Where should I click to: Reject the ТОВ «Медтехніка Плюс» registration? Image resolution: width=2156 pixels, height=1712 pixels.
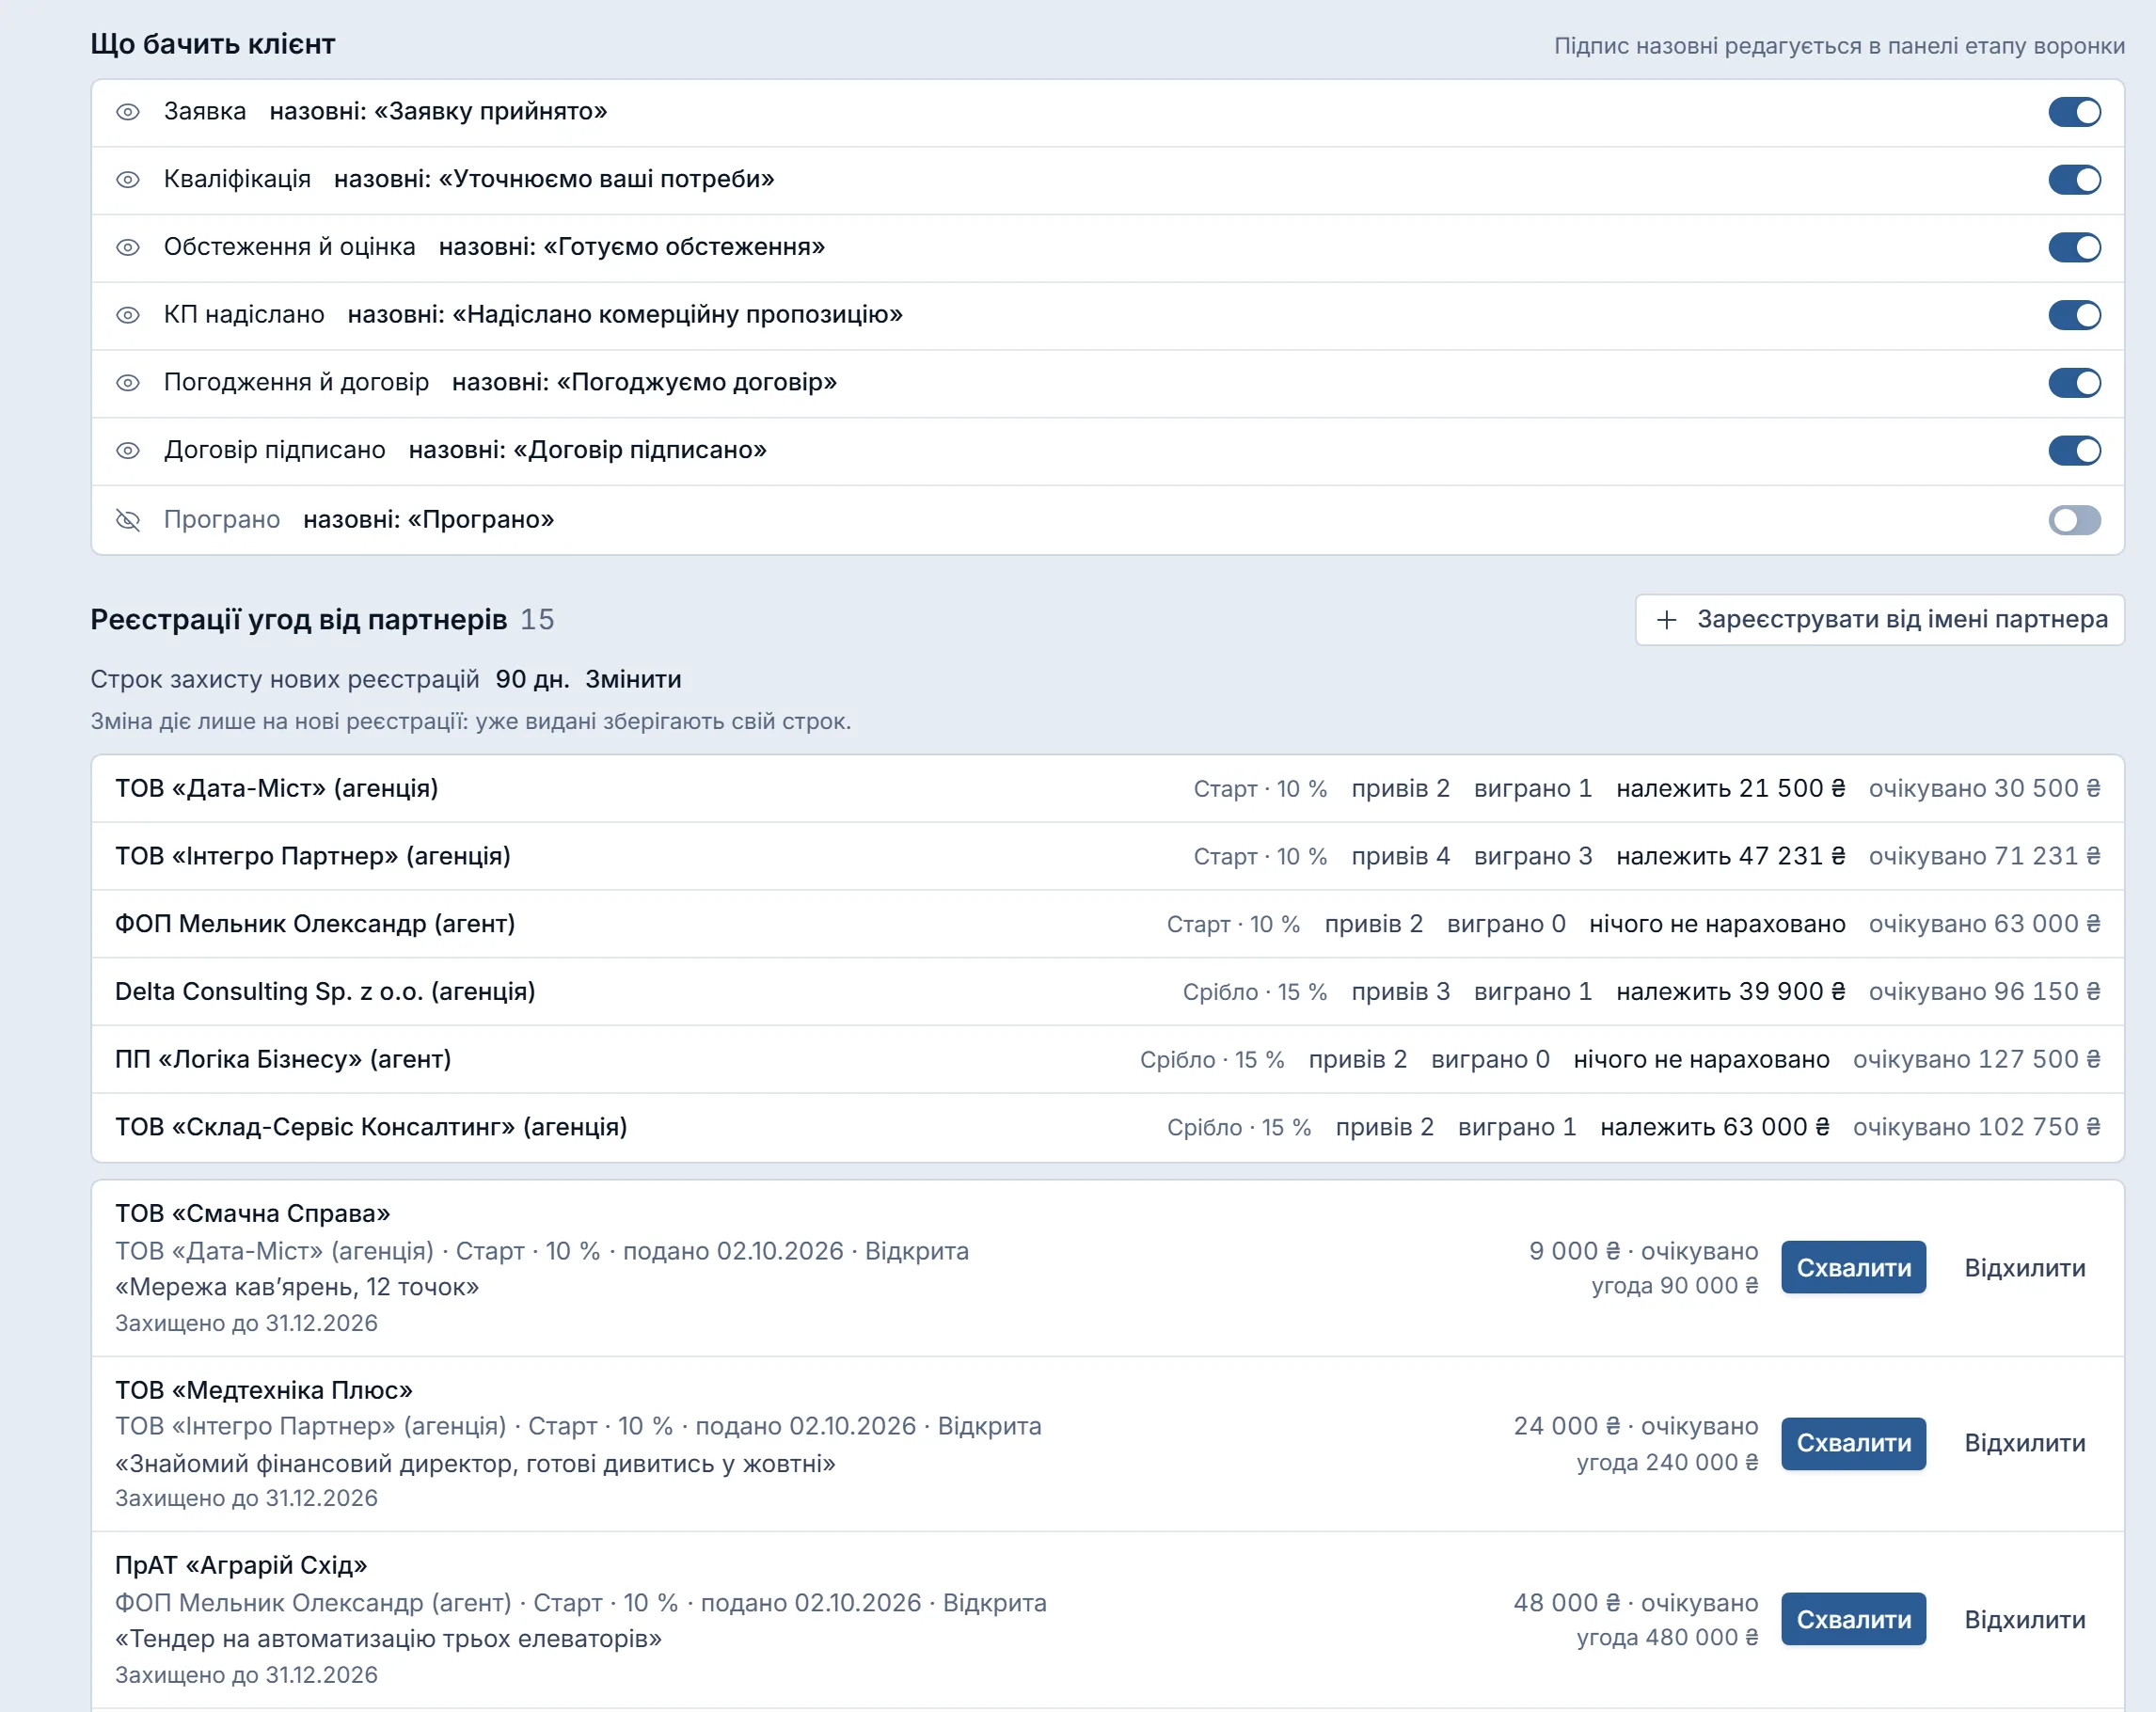click(x=2024, y=1443)
